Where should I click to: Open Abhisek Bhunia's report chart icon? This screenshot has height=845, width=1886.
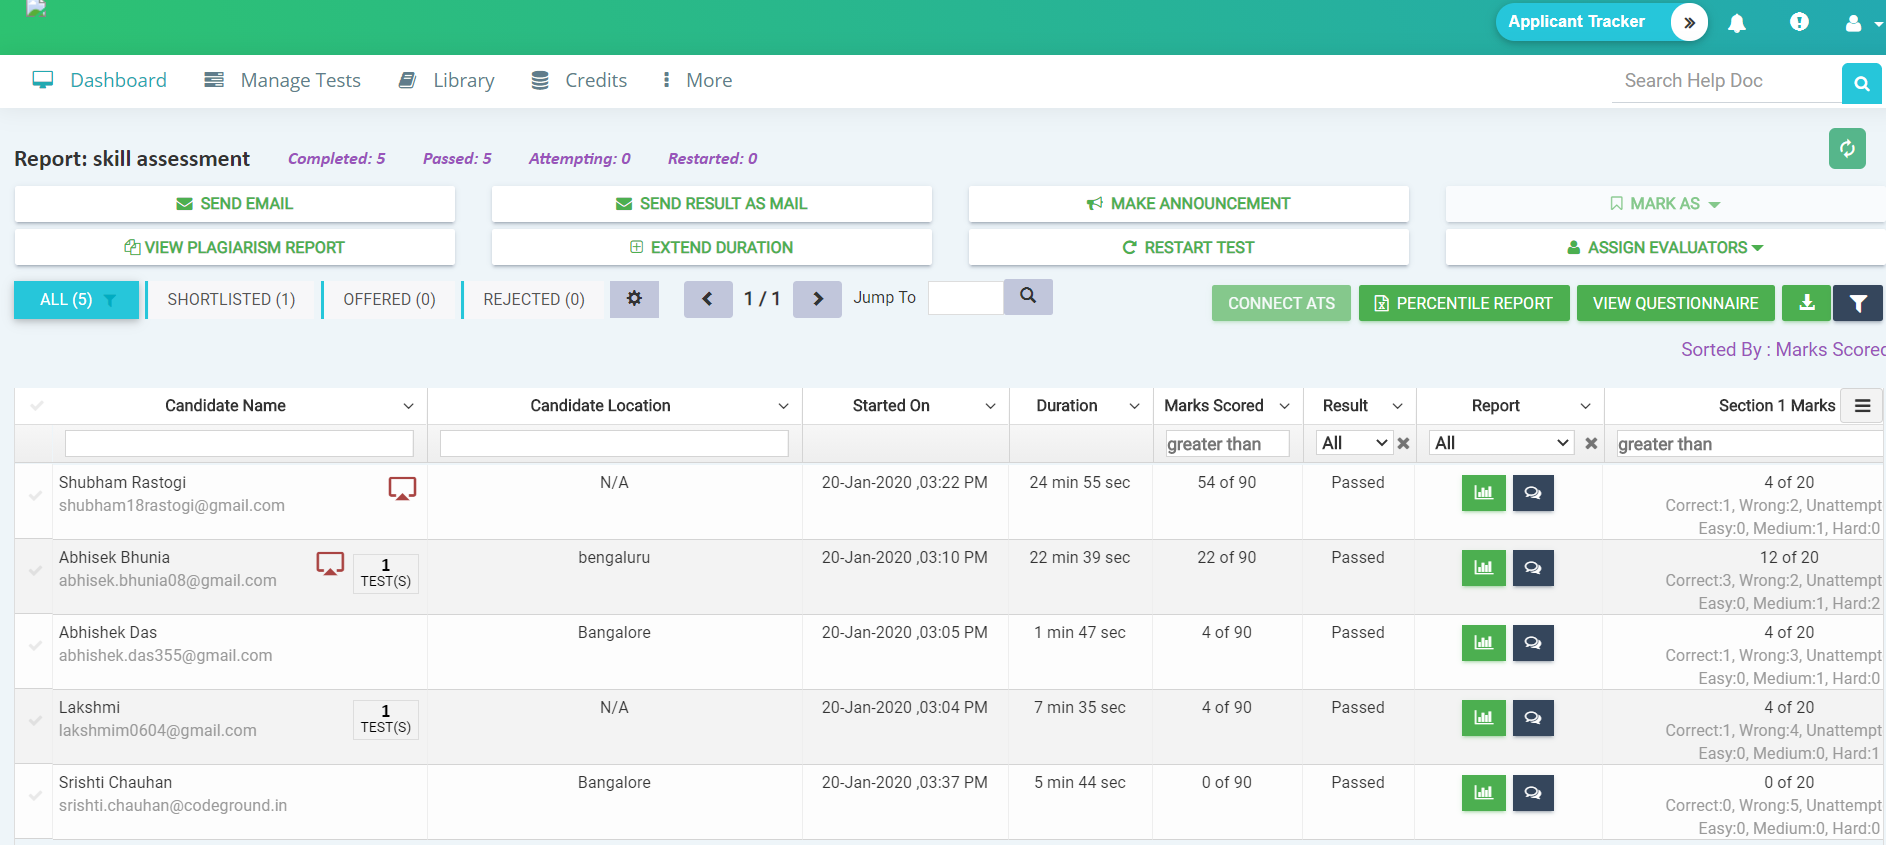coord(1484,568)
